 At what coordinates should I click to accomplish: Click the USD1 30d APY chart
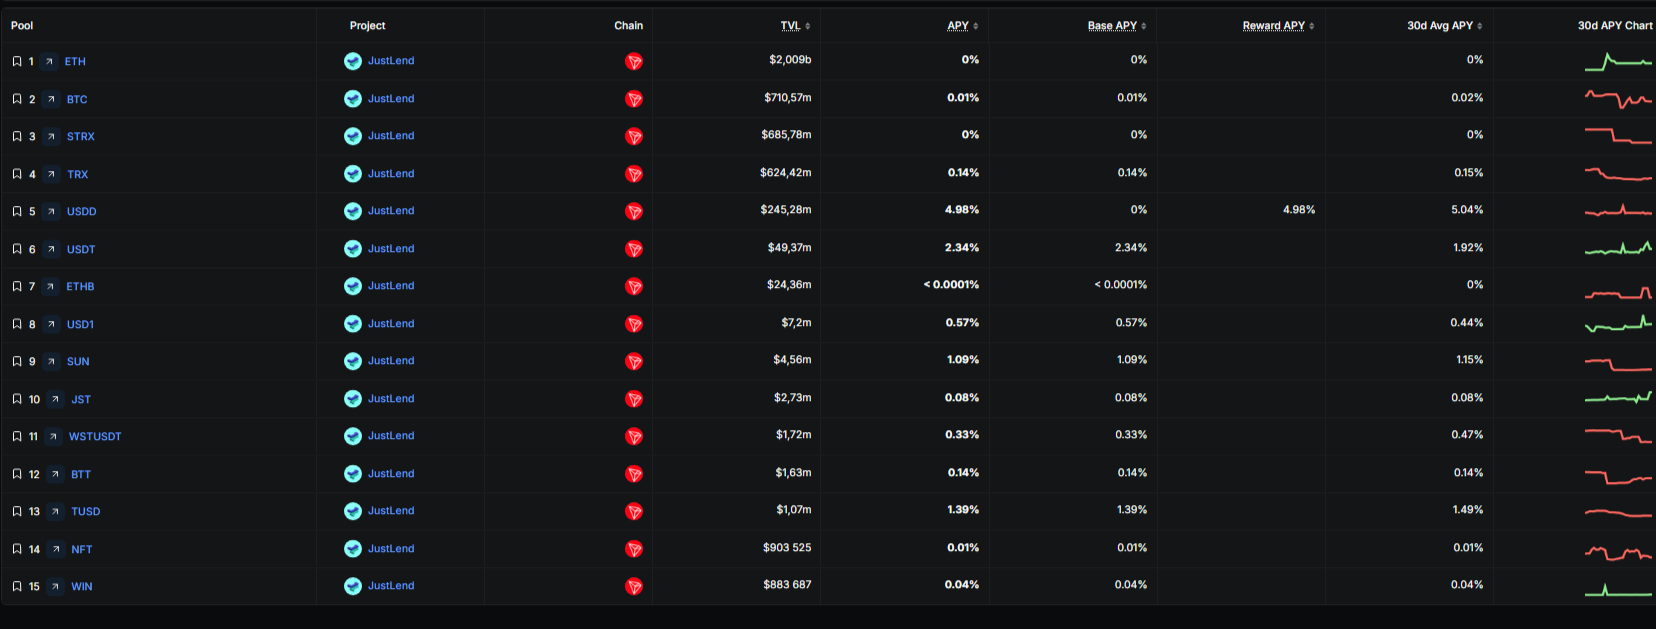tap(1618, 324)
